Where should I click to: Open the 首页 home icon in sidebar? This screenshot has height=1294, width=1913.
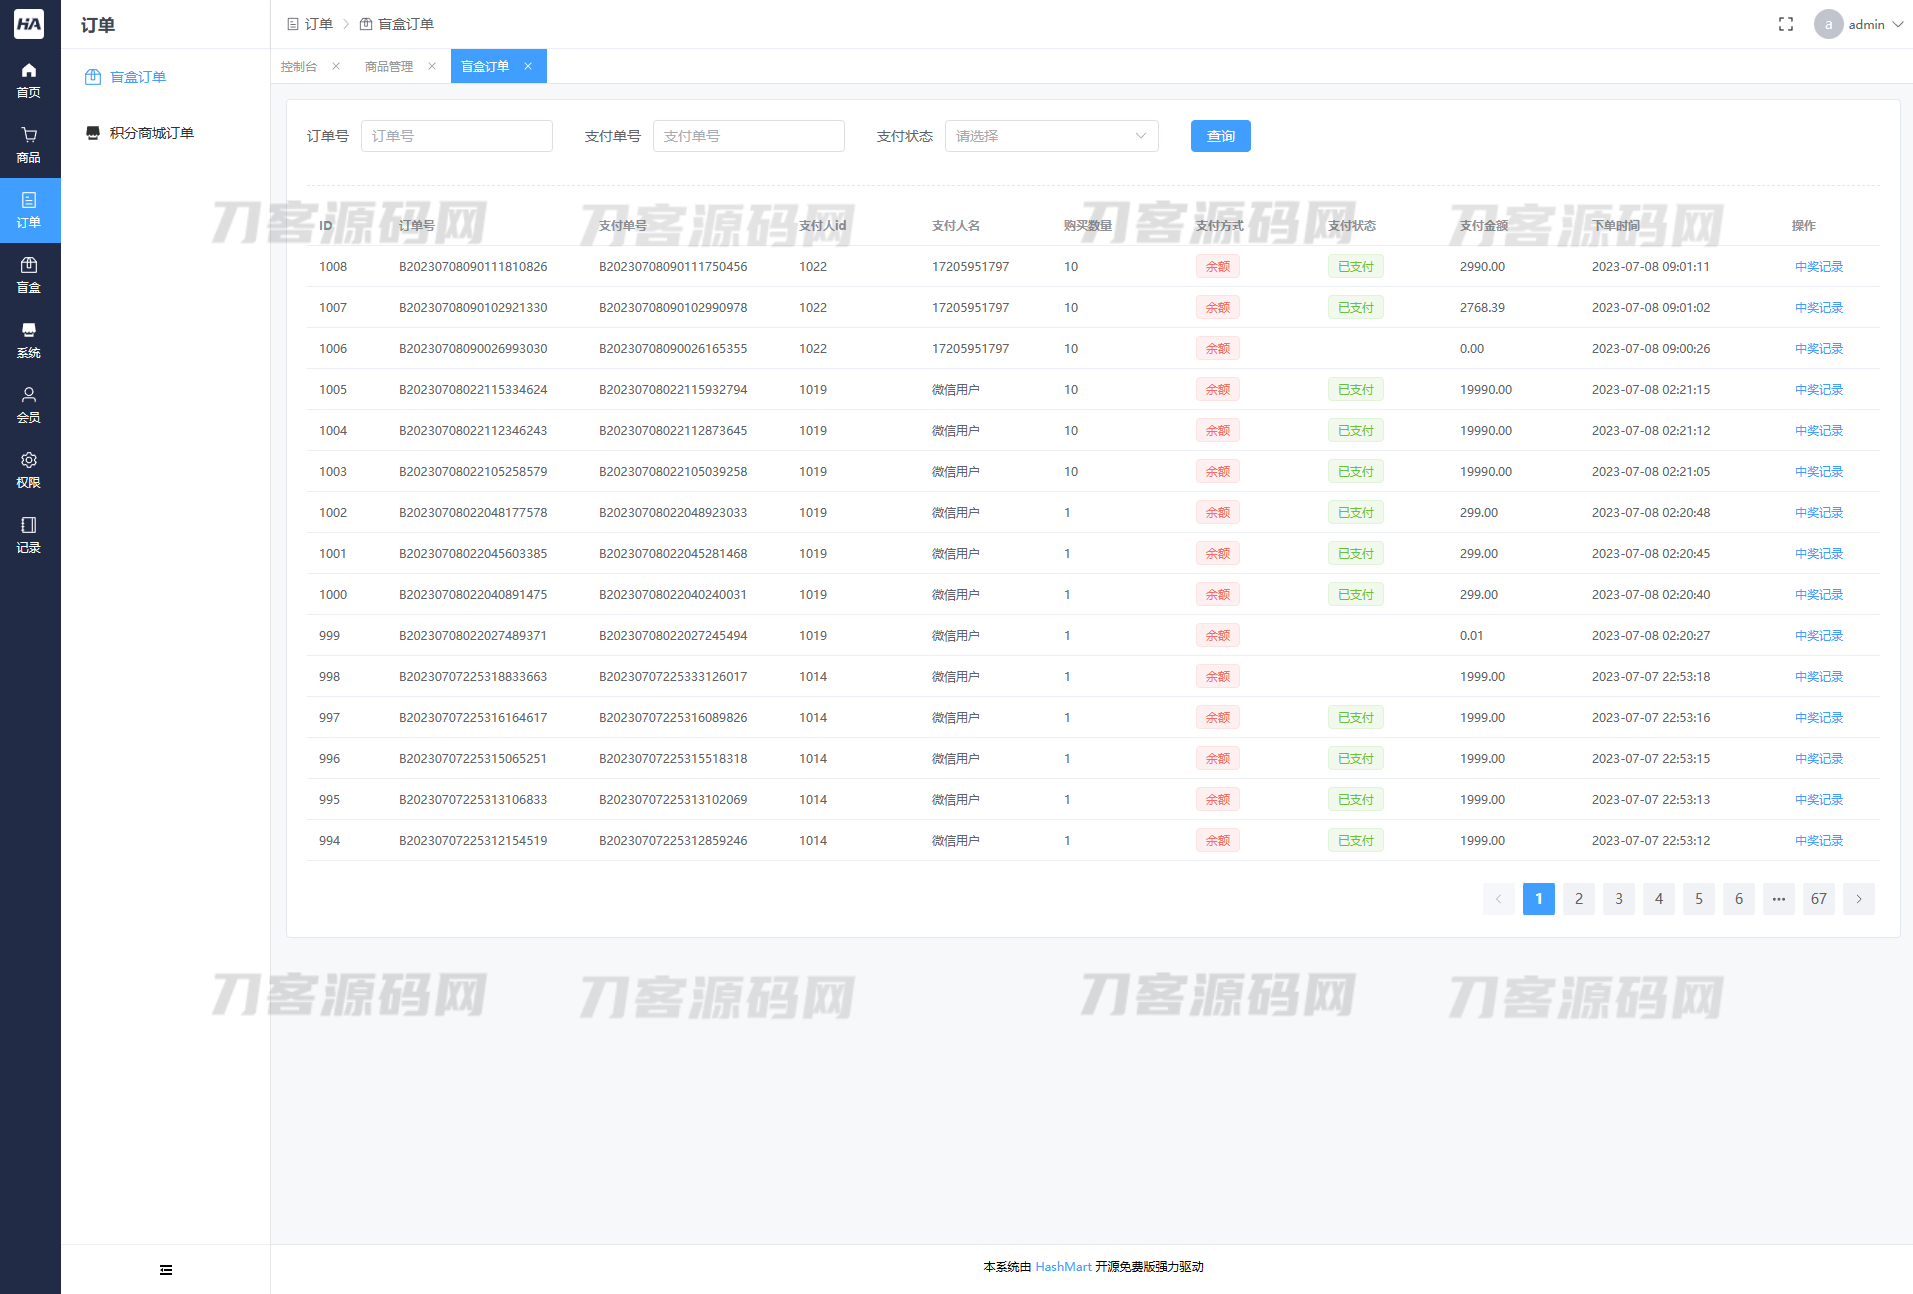[29, 80]
